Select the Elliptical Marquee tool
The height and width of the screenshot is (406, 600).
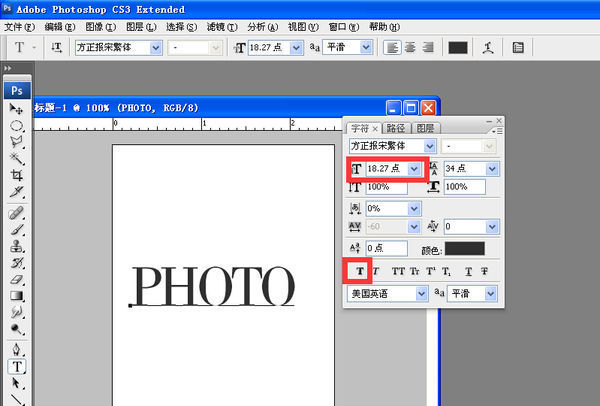coord(16,126)
